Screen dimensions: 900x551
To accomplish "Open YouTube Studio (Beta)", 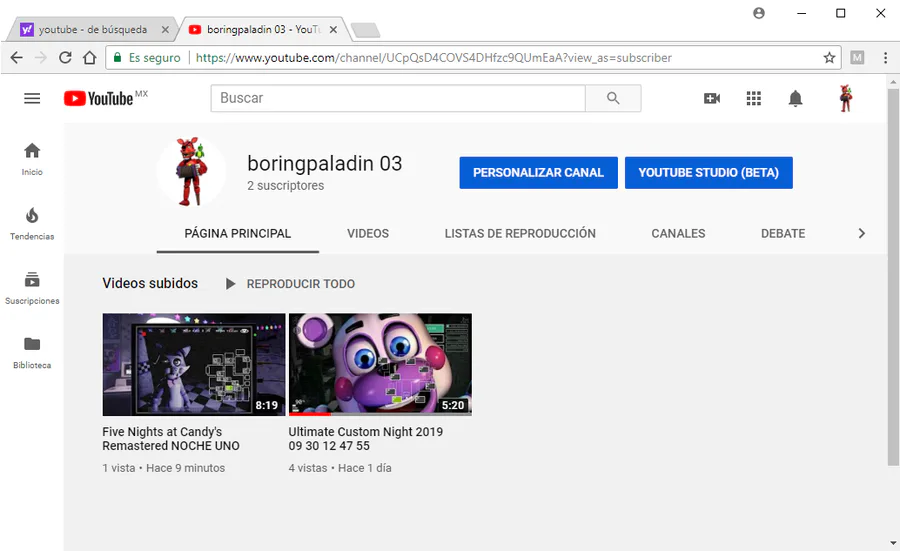I will click(x=708, y=172).
